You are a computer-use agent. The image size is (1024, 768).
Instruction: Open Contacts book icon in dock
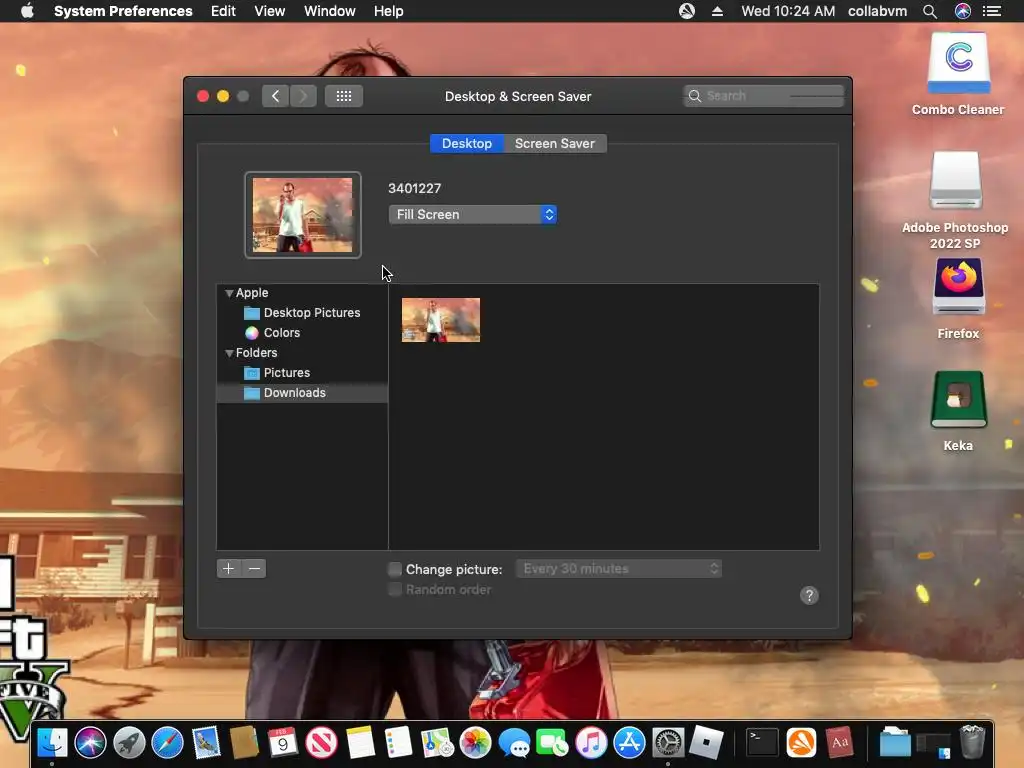[x=244, y=743]
